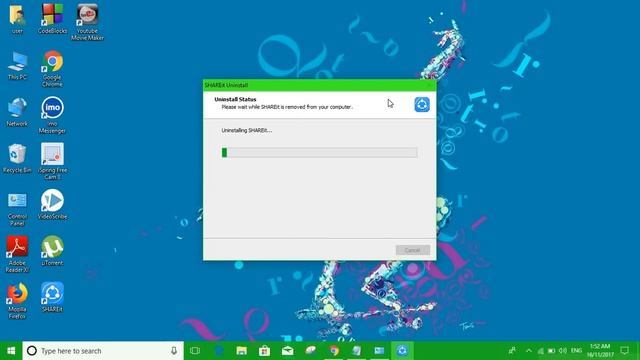Open Task View from the taskbar
This screenshot has width=640, height=360.
tap(195, 351)
